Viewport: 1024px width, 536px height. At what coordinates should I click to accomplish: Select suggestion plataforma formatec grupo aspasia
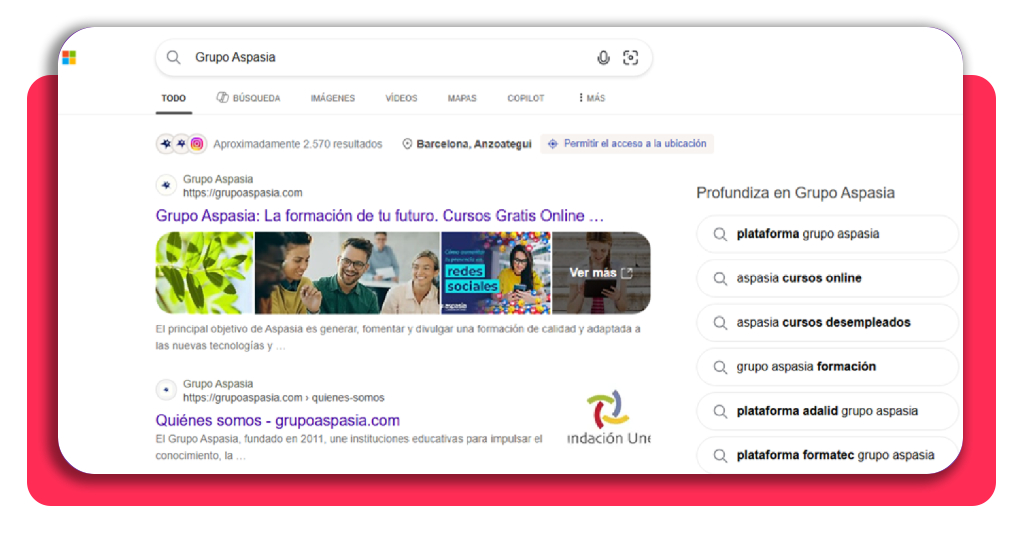[x=827, y=455]
